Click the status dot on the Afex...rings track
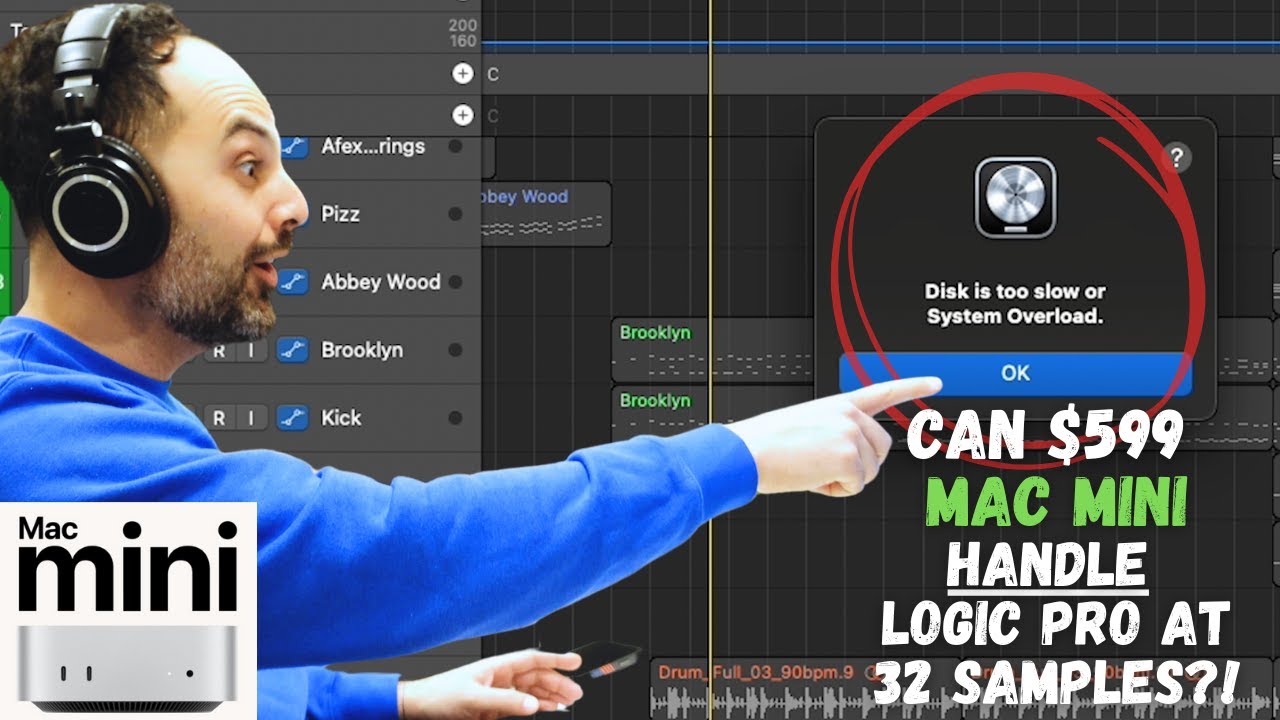The image size is (1280, 720). click(456, 146)
